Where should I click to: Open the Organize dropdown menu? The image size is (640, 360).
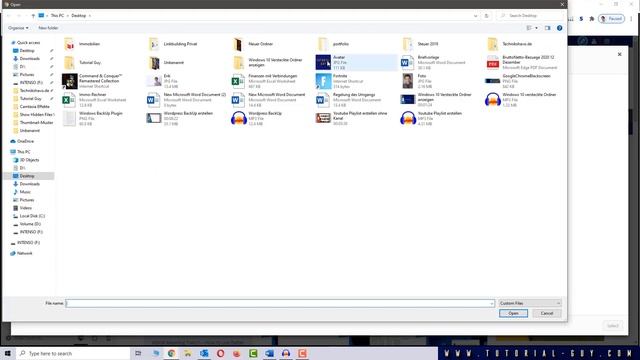tap(18, 28)
